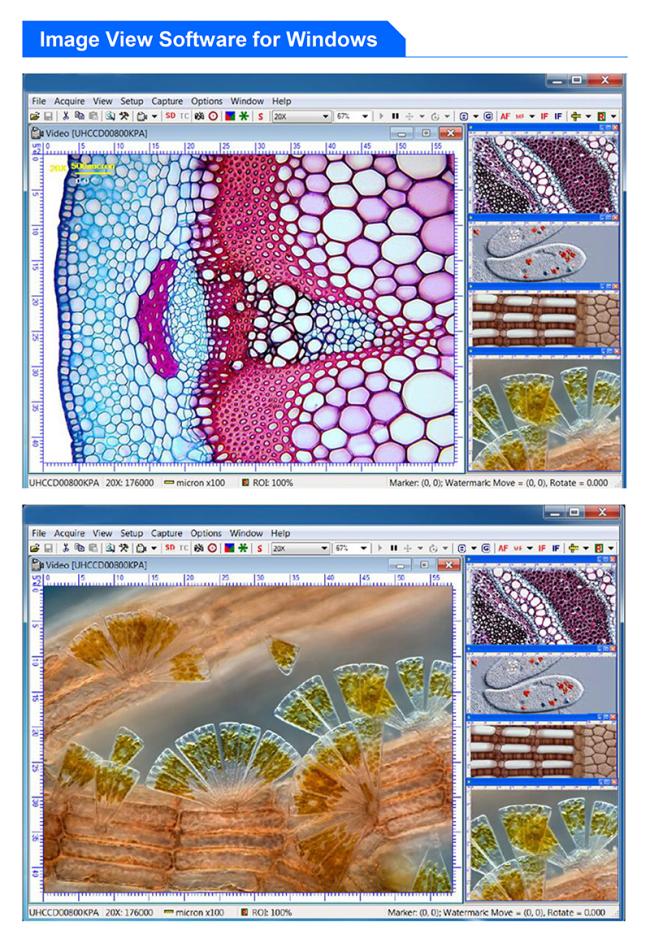Click the scissors cut icon in the top window
The height and width of the screenshot is (930, 650).
[x=66, y=116]
